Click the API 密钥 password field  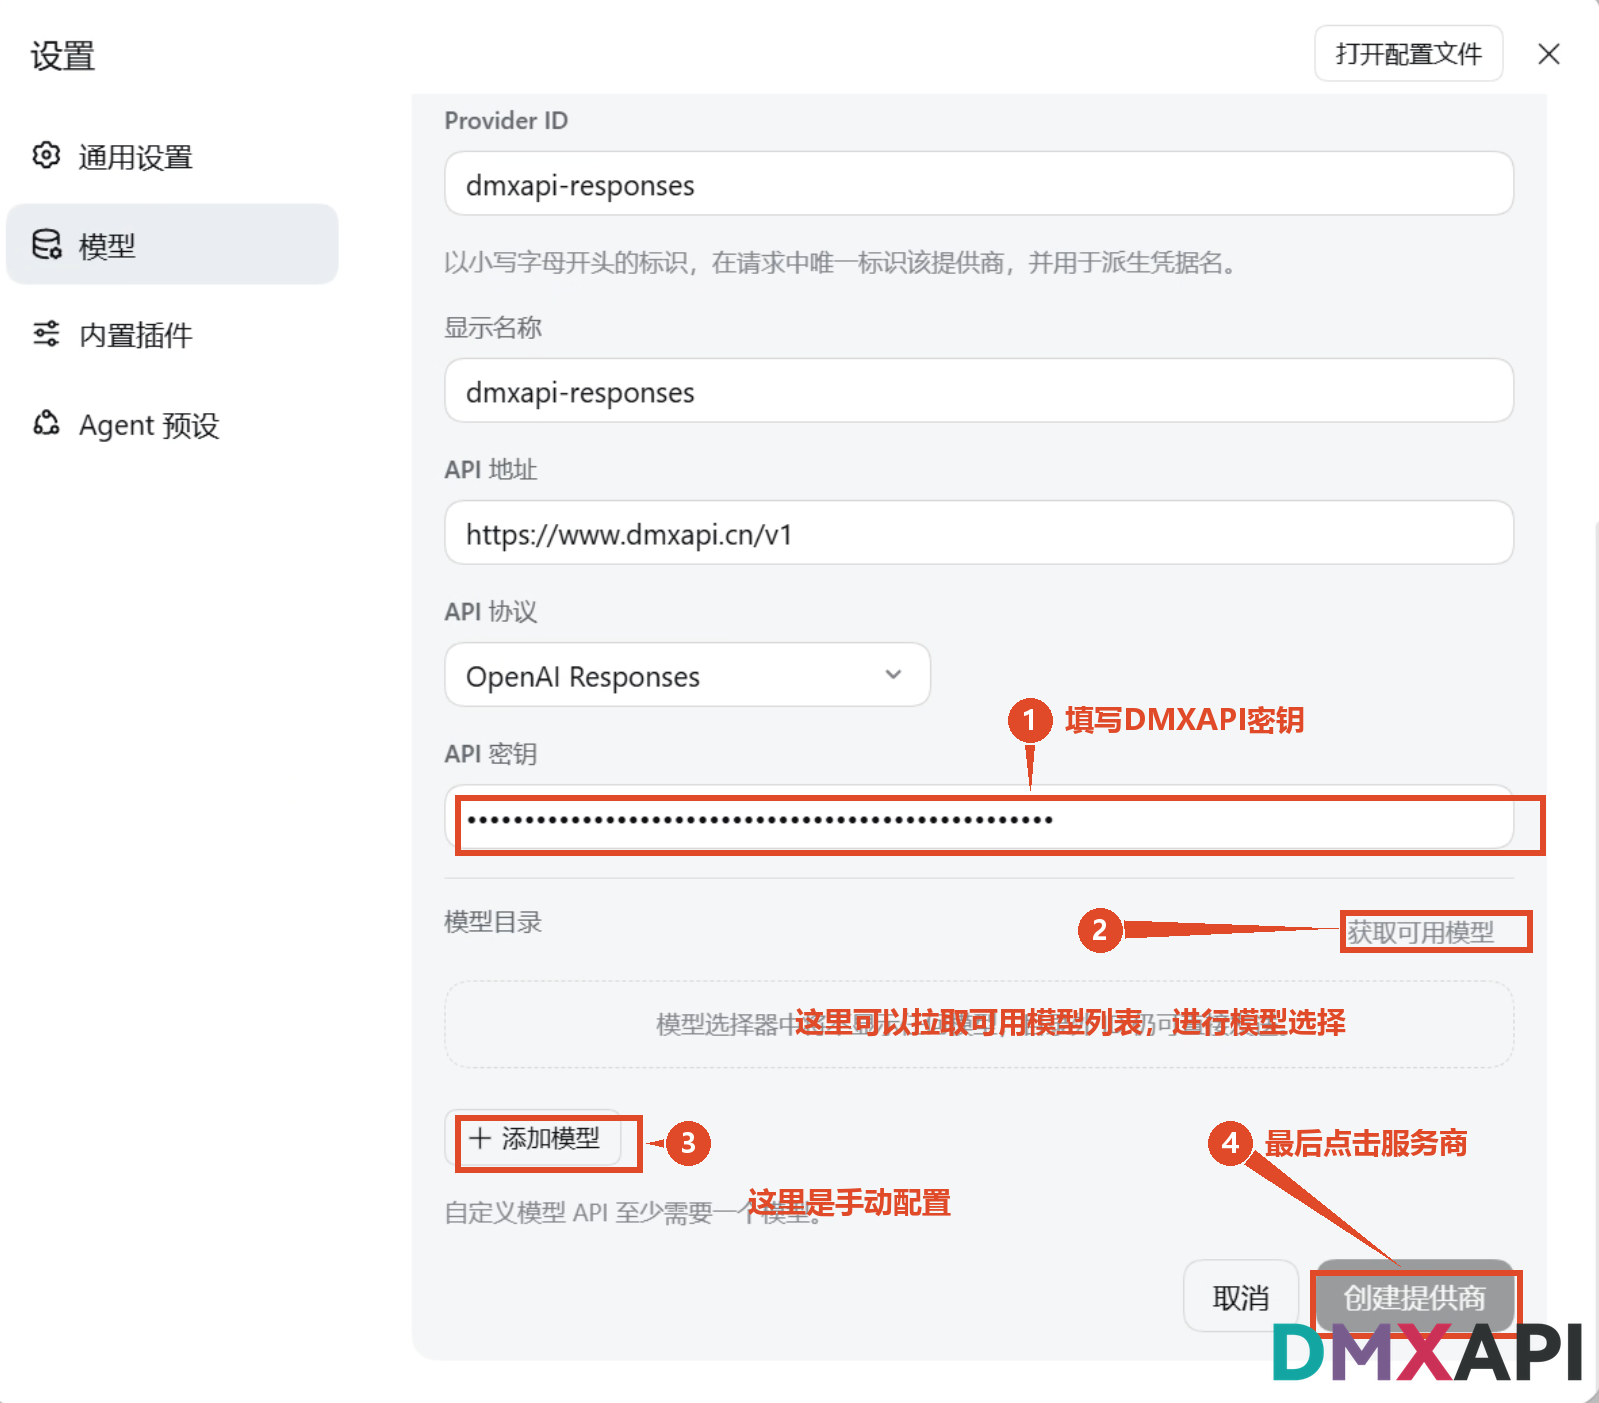tap(979, 818)
